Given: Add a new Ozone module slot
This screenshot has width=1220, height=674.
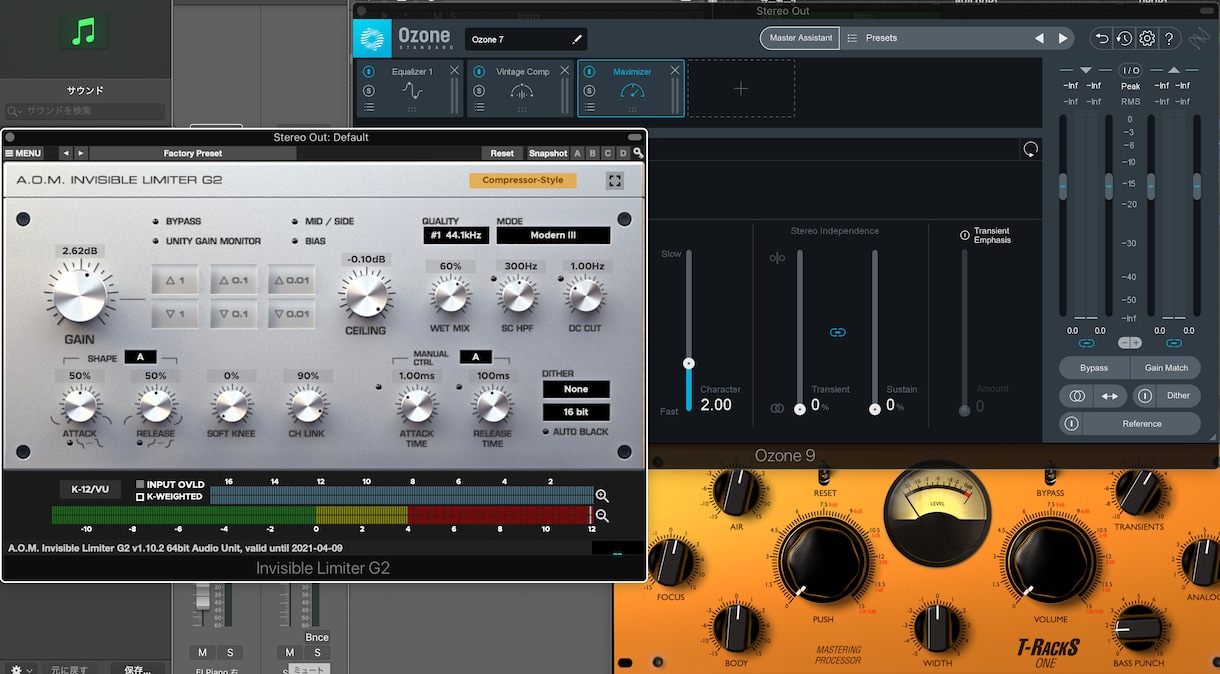Looking at the screenshot, I should click(x=740, y=89).
